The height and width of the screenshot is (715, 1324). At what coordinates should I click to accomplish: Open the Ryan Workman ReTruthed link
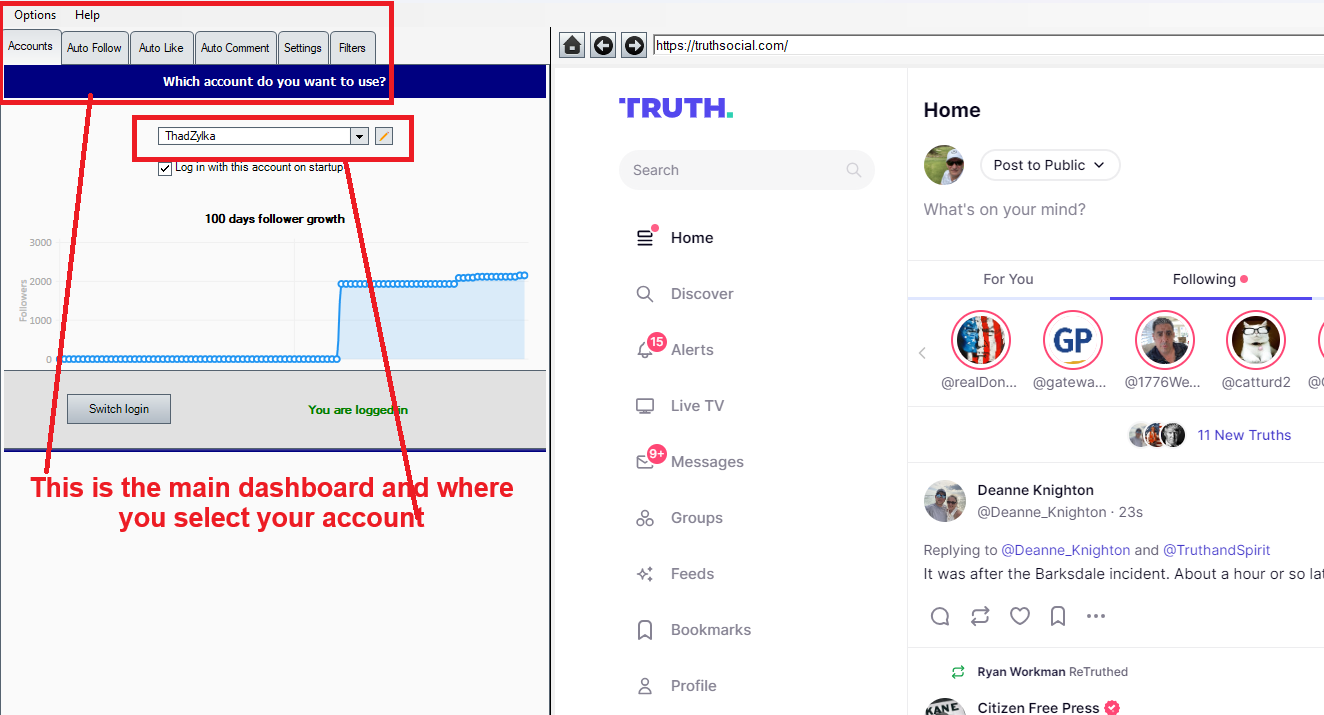tap(1052, 672)
